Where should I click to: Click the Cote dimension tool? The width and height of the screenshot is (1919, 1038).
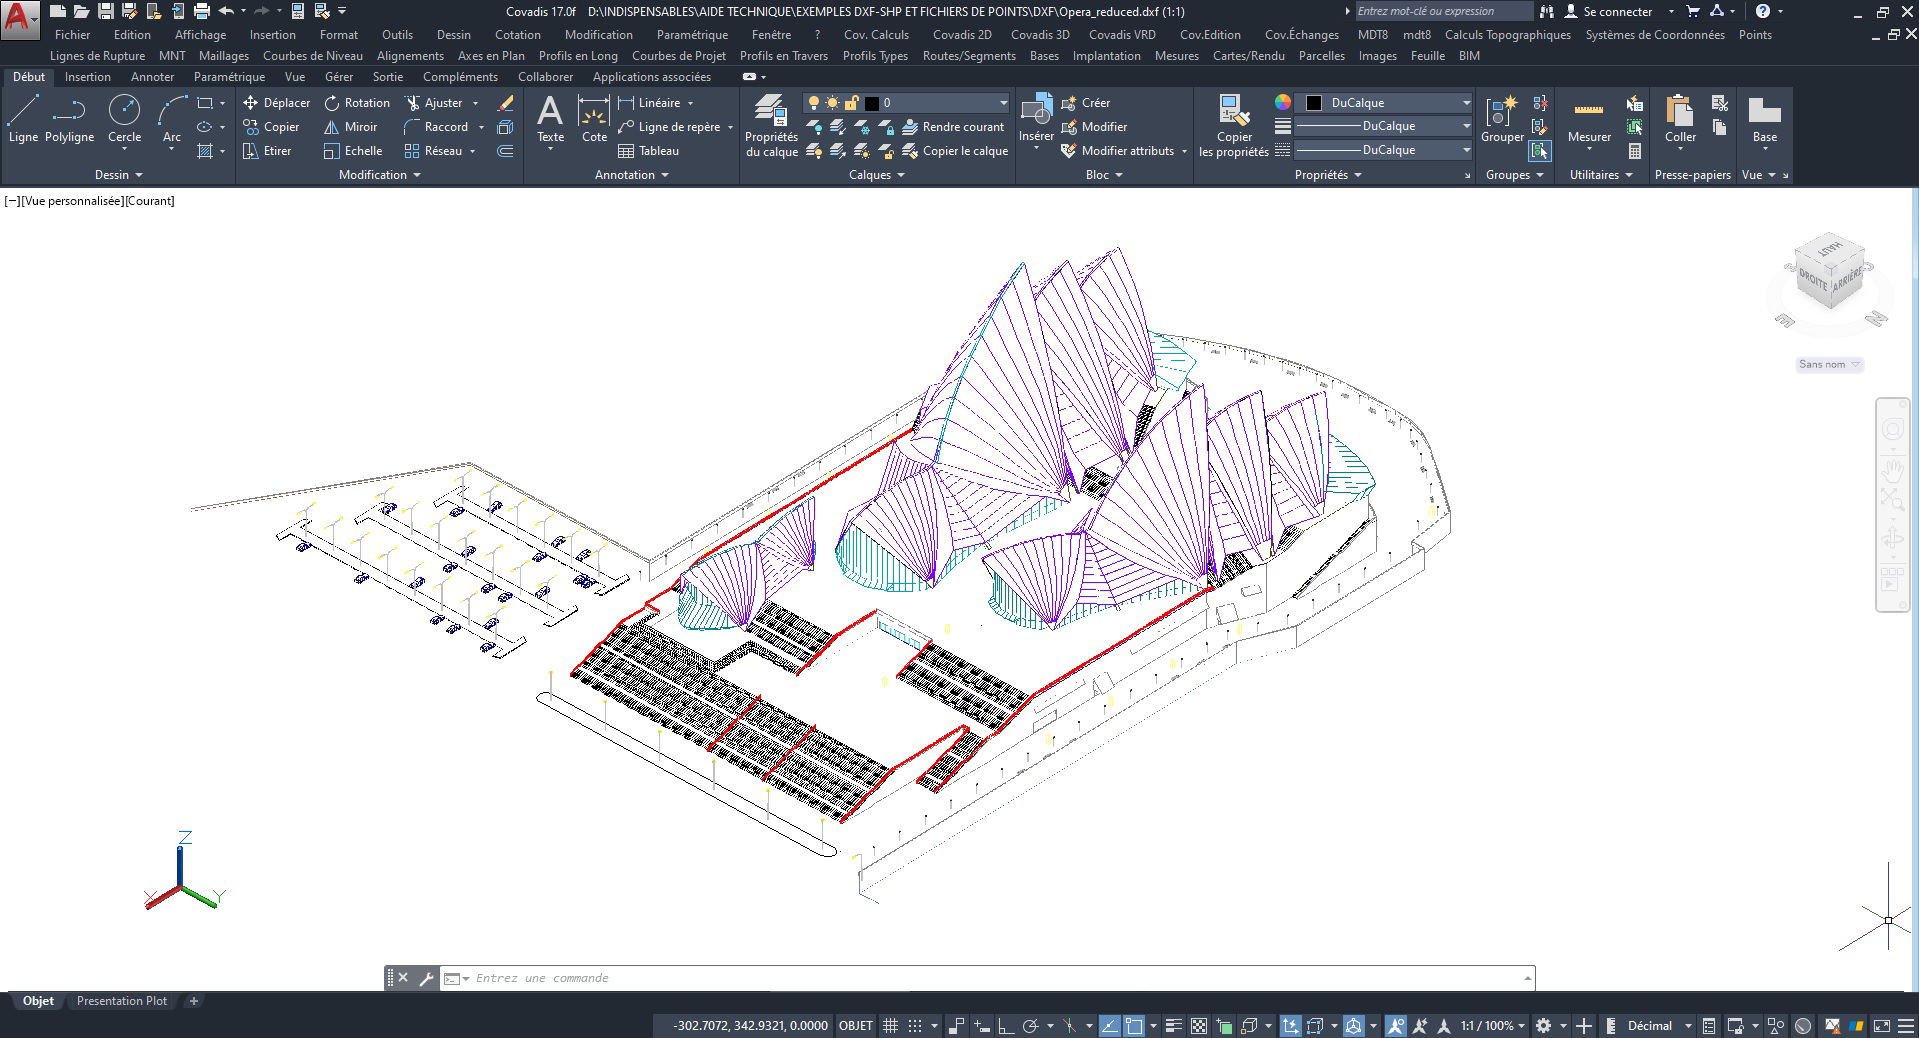tap(594, 120)
